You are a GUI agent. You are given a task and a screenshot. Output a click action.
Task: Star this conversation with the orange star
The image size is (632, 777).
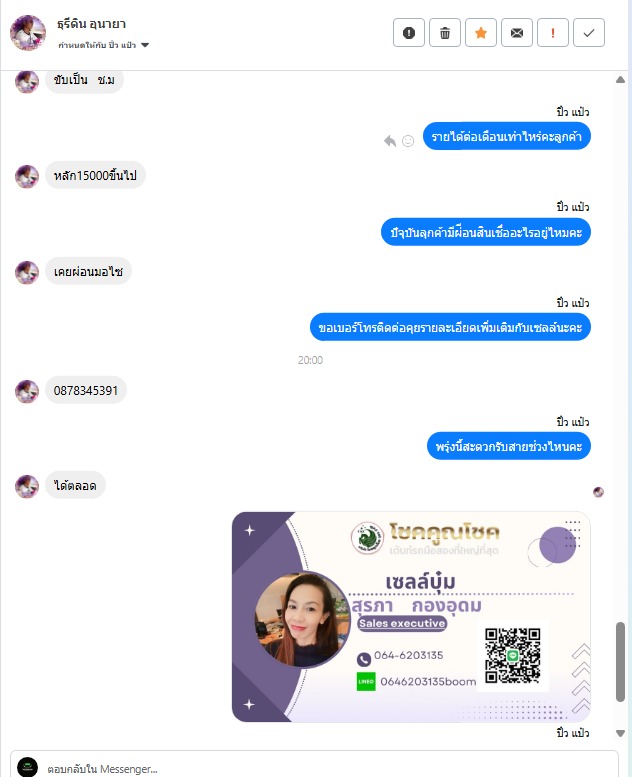(x=481, y=33)
